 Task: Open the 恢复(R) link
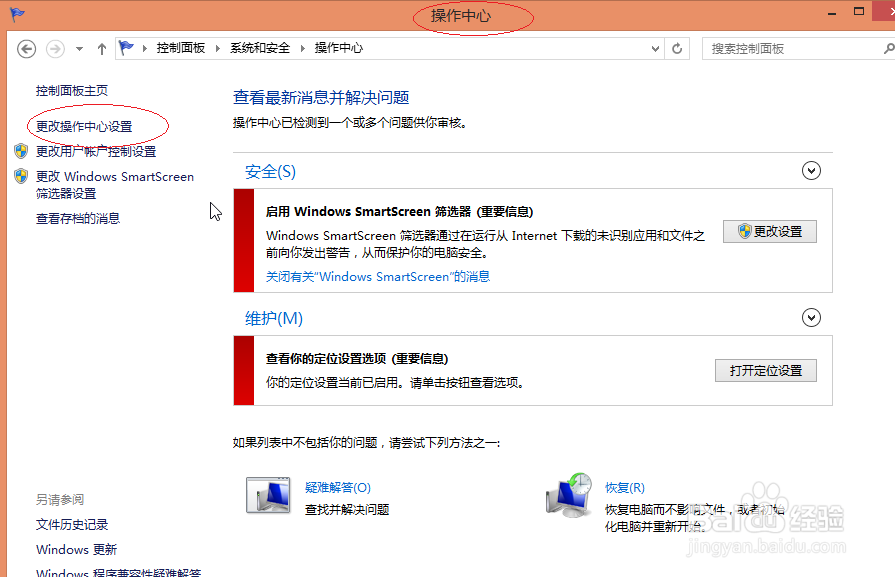click(624, 487)
